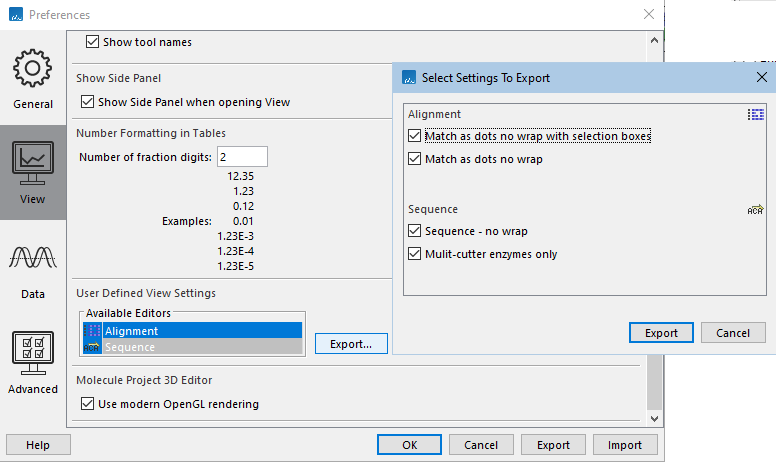Uncheck Mulit-cutter enzymes only setting
The height and width of the screenshot is (462, 776).
coord(415,254)
